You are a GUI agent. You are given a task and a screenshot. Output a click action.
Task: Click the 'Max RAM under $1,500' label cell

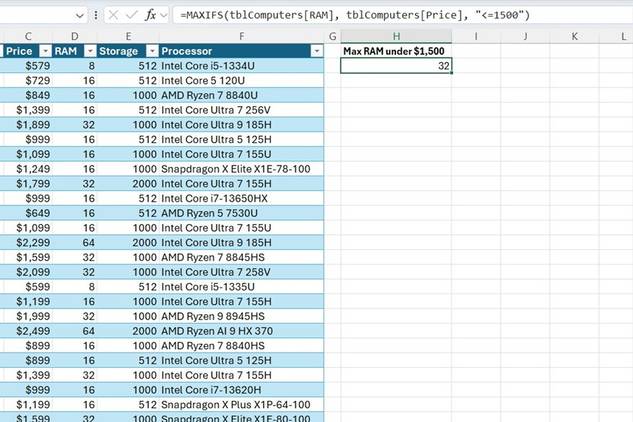tap(396, 51)
